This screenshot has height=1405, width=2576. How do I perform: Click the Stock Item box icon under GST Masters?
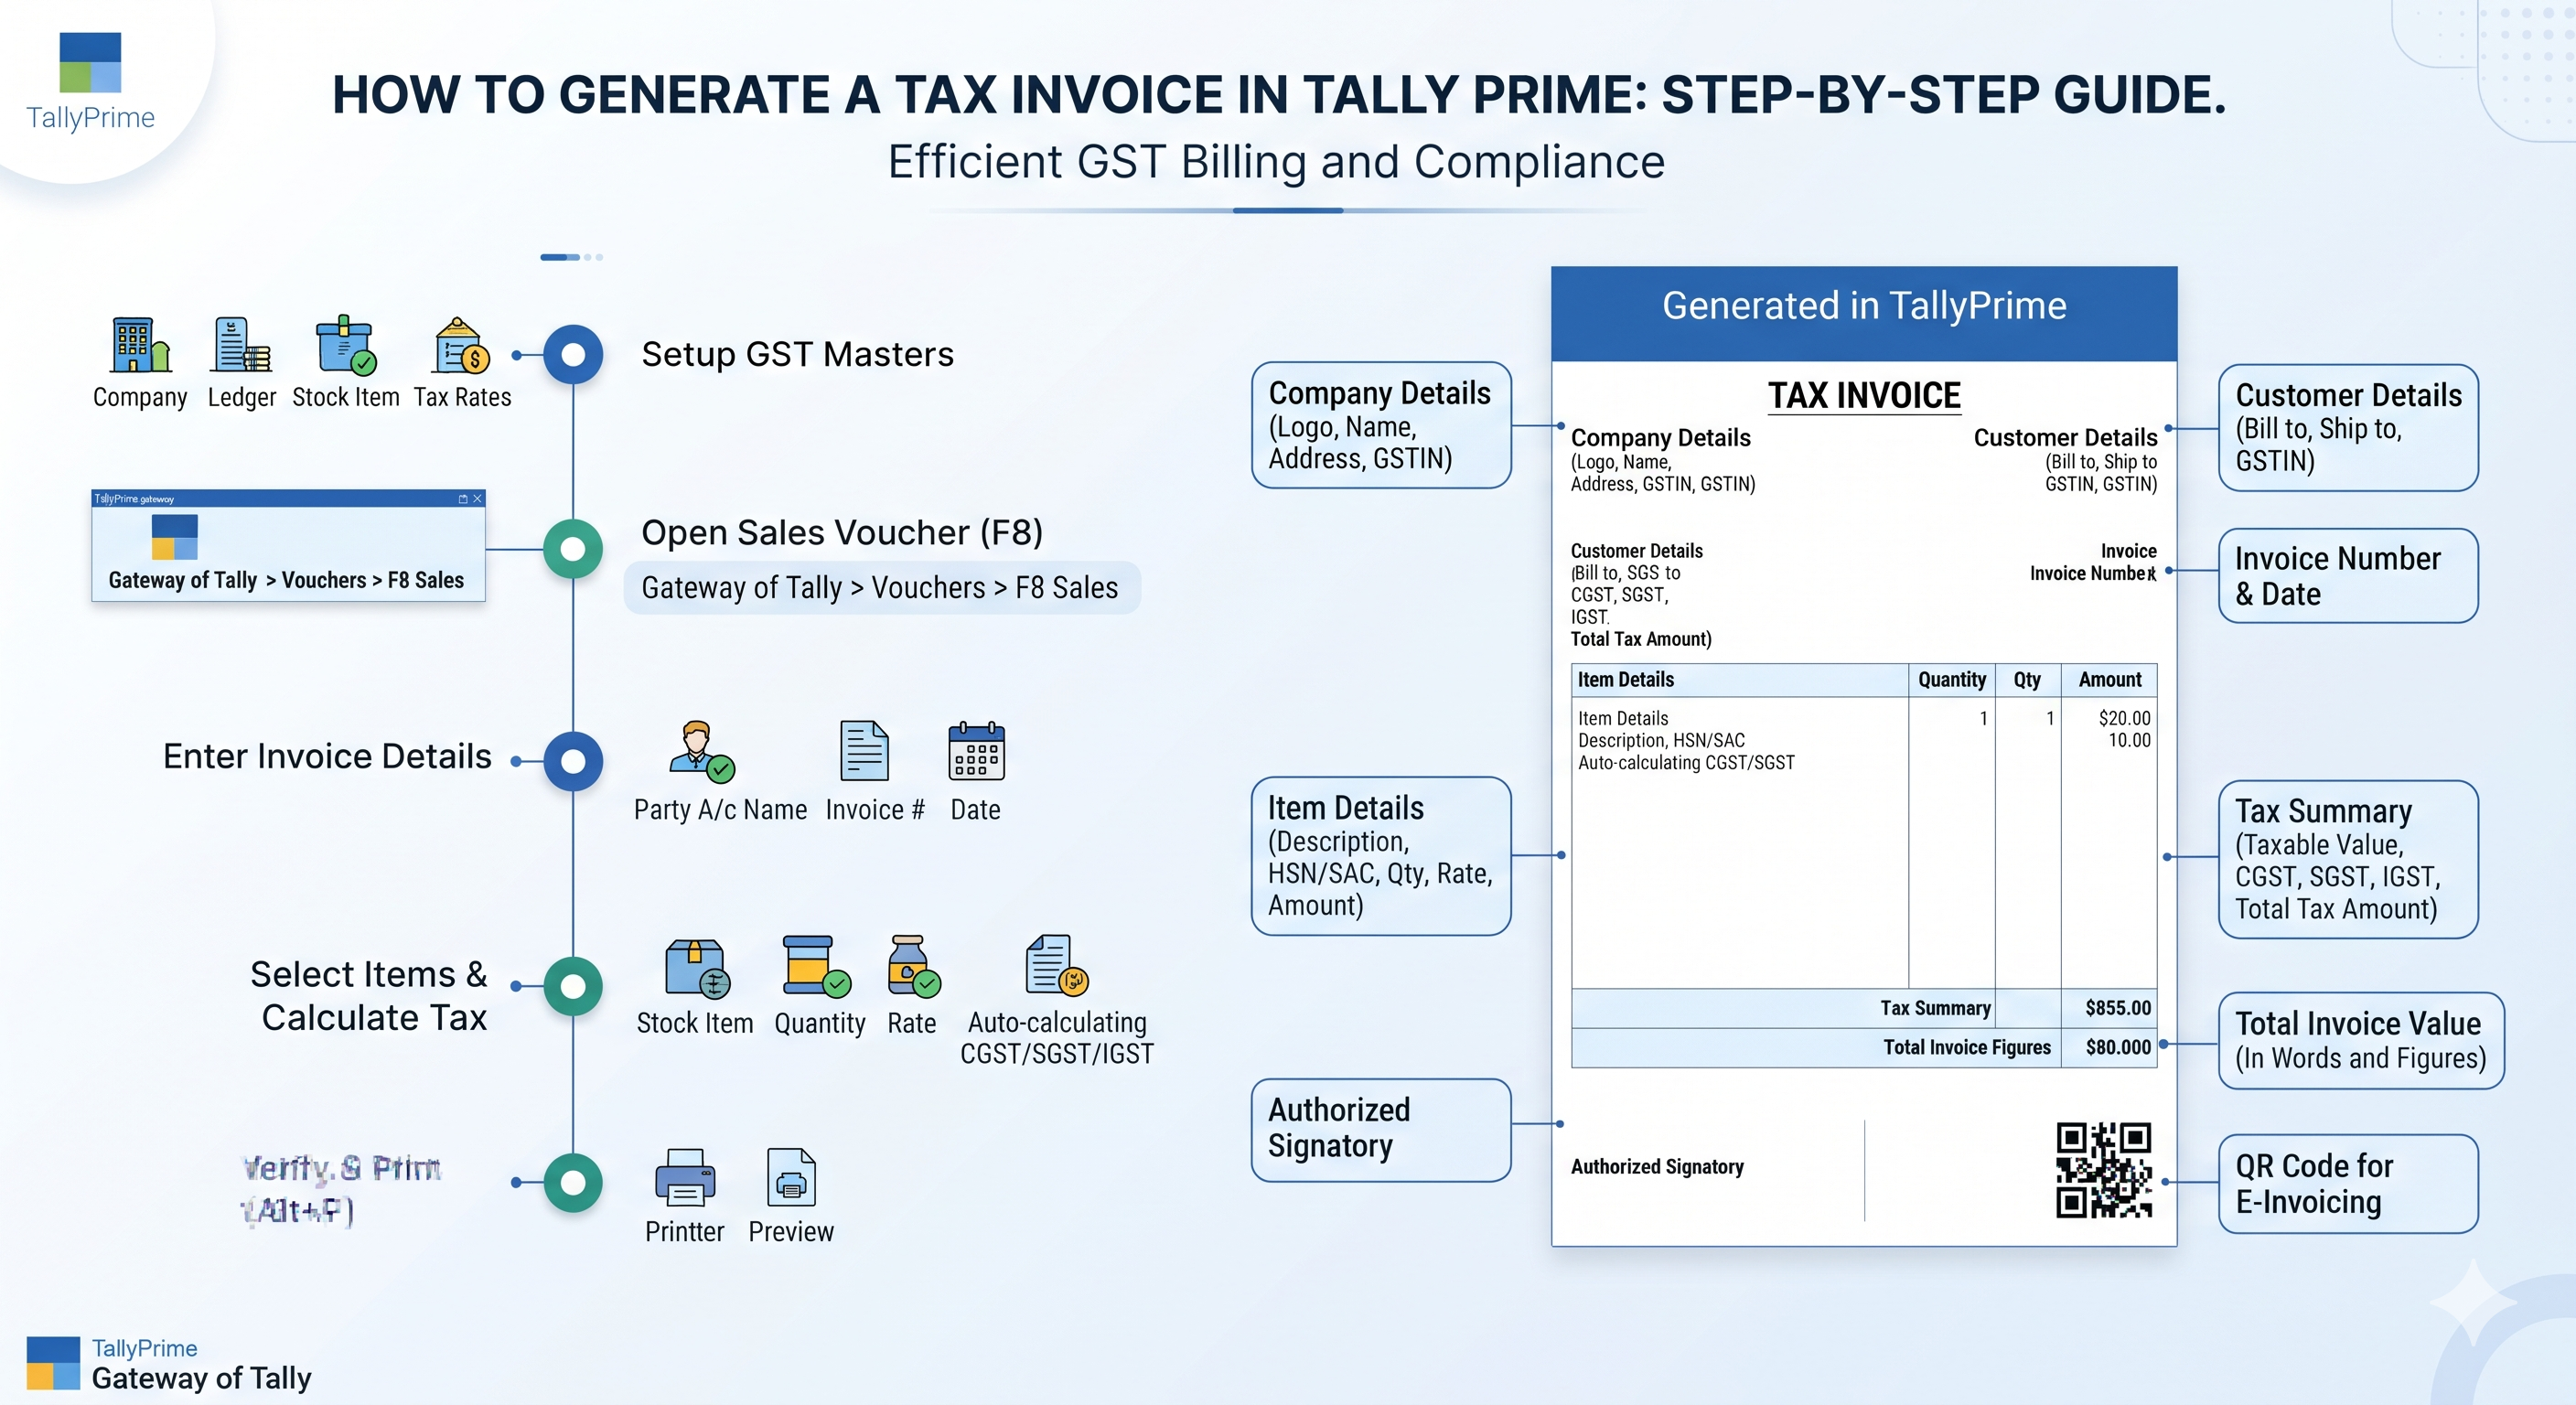click(346, 345)
